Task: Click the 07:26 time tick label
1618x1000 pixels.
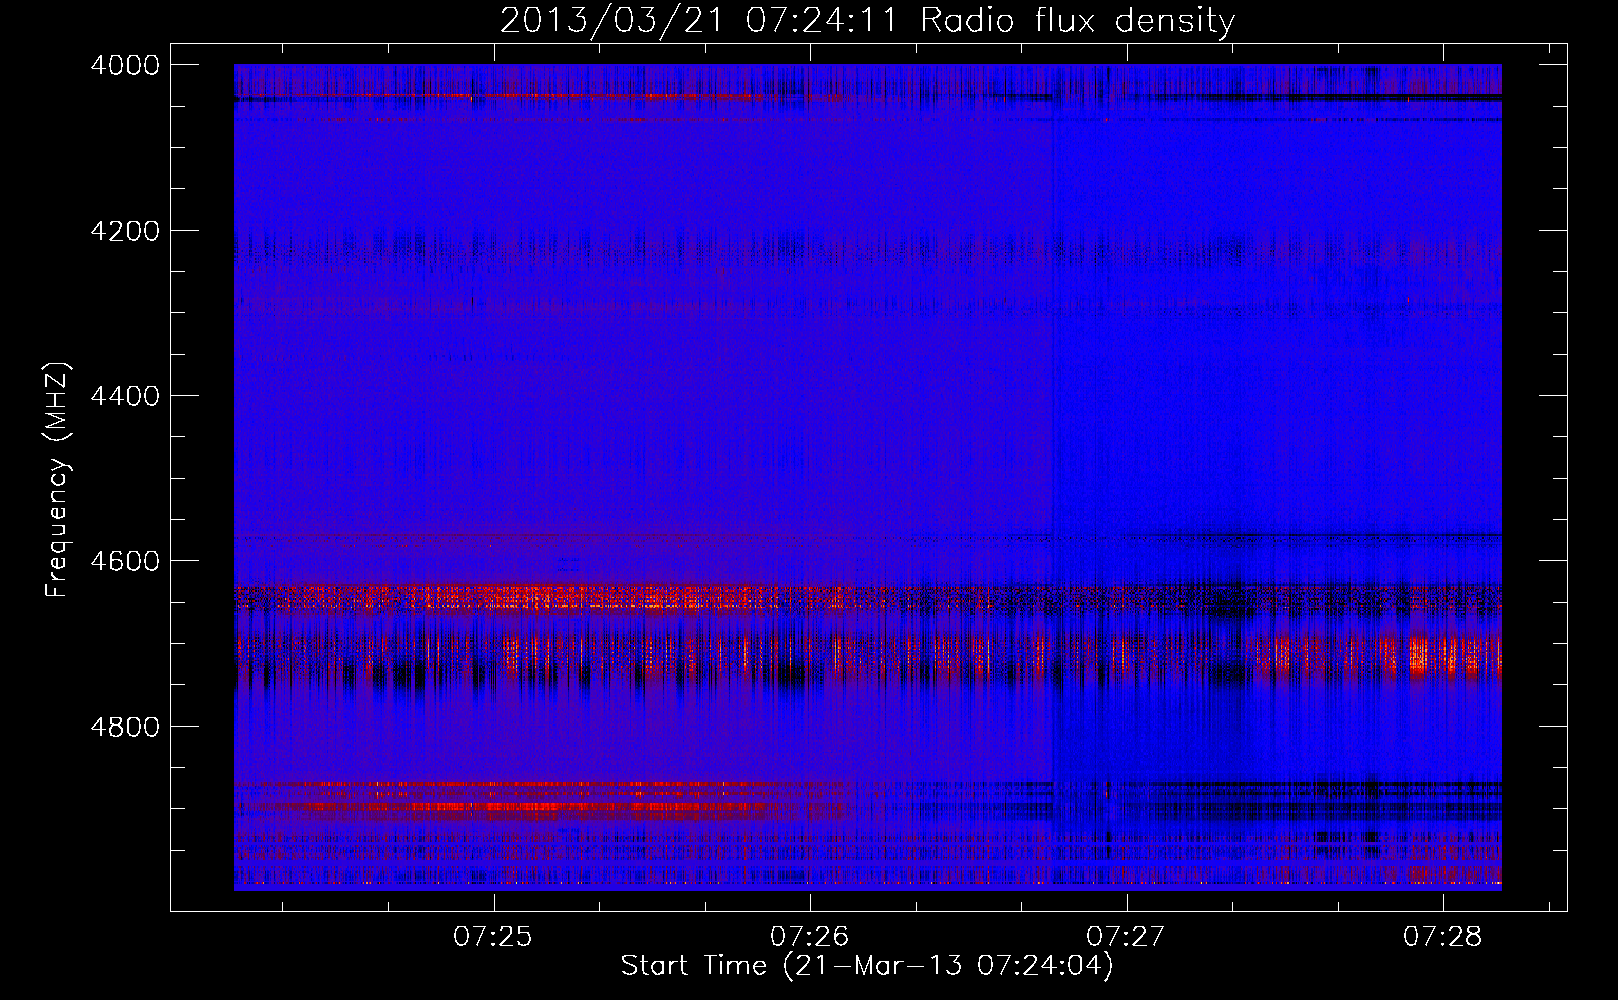Action: pyautogui.click(x=809, y=937)
